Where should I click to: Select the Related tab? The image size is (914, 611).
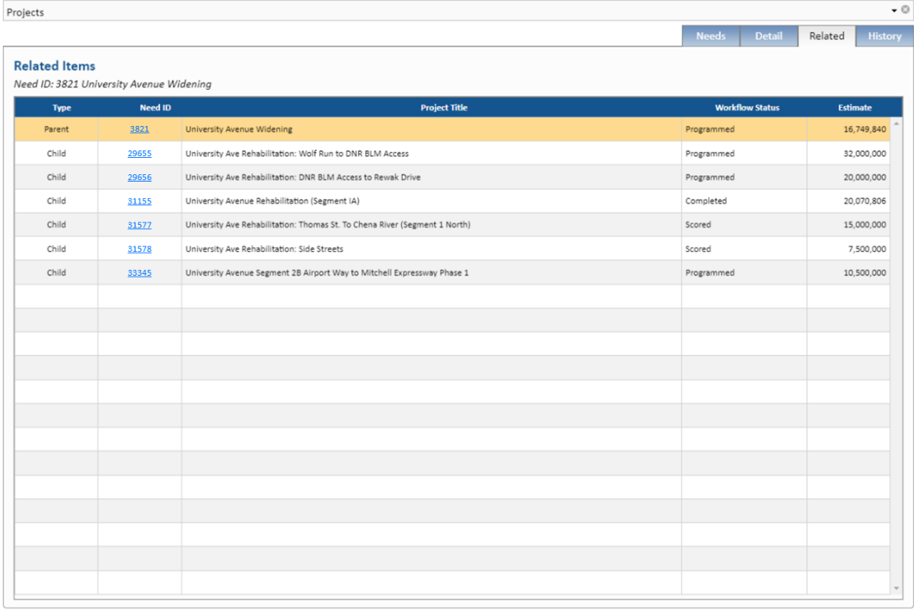[827, 36]
